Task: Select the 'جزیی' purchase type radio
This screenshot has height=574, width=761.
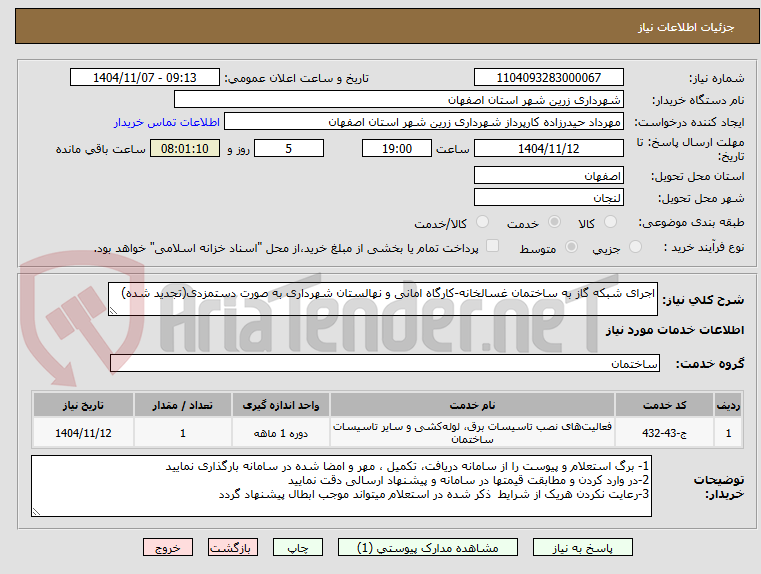Action: tap(635, 246)
